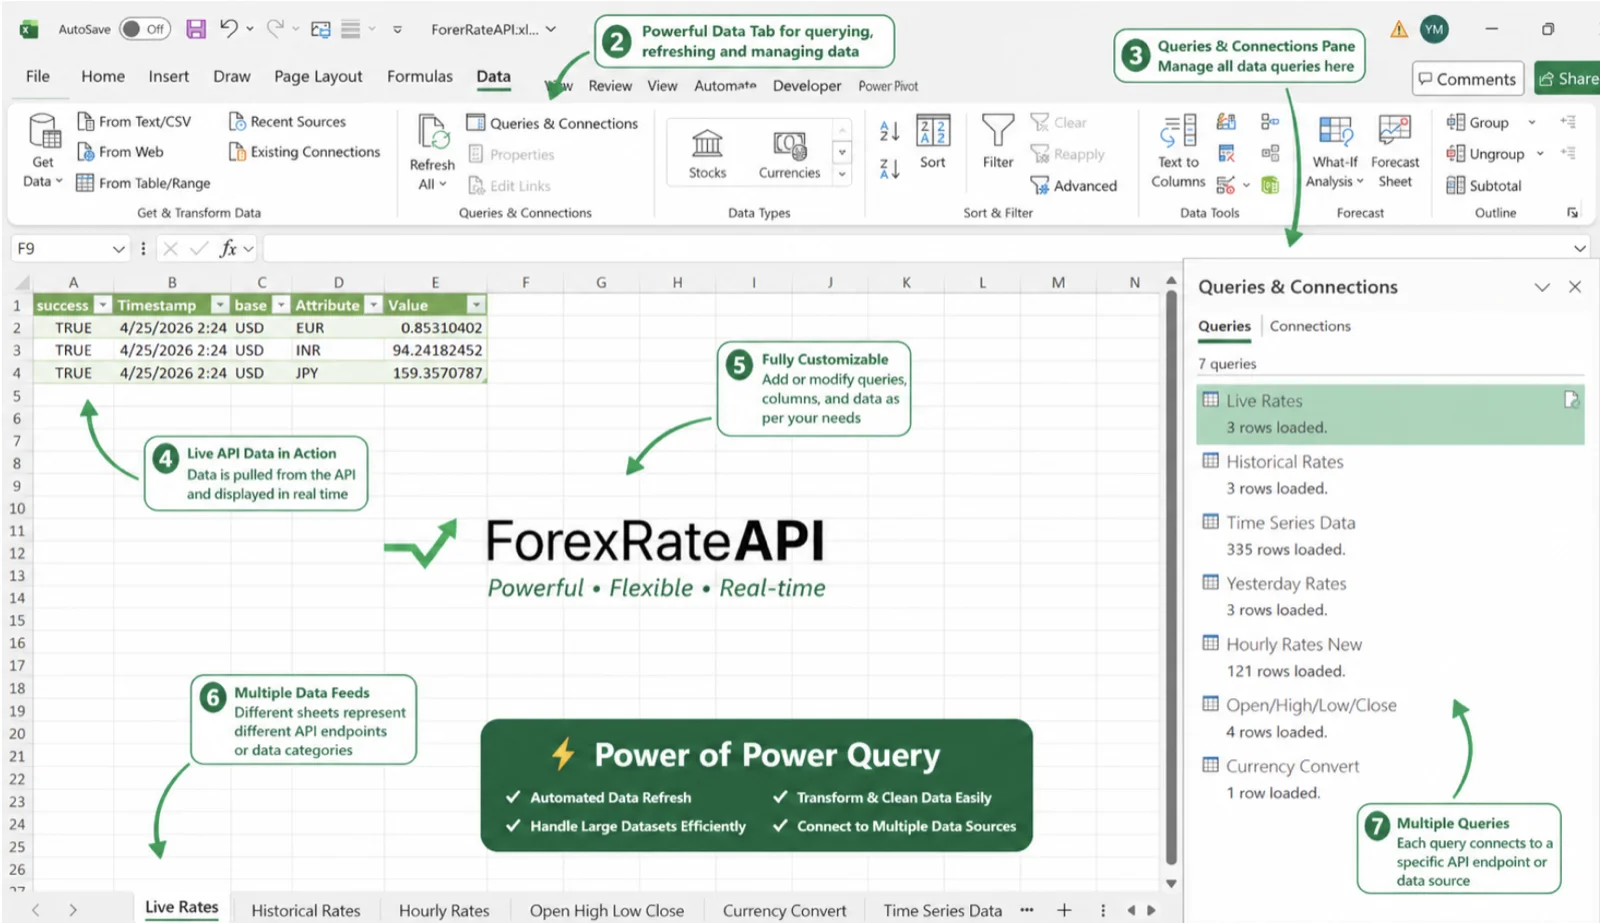Click the Insert Function fx icon
The width and height of the screenshot is (1600, 923).
(x=228, y=248)
